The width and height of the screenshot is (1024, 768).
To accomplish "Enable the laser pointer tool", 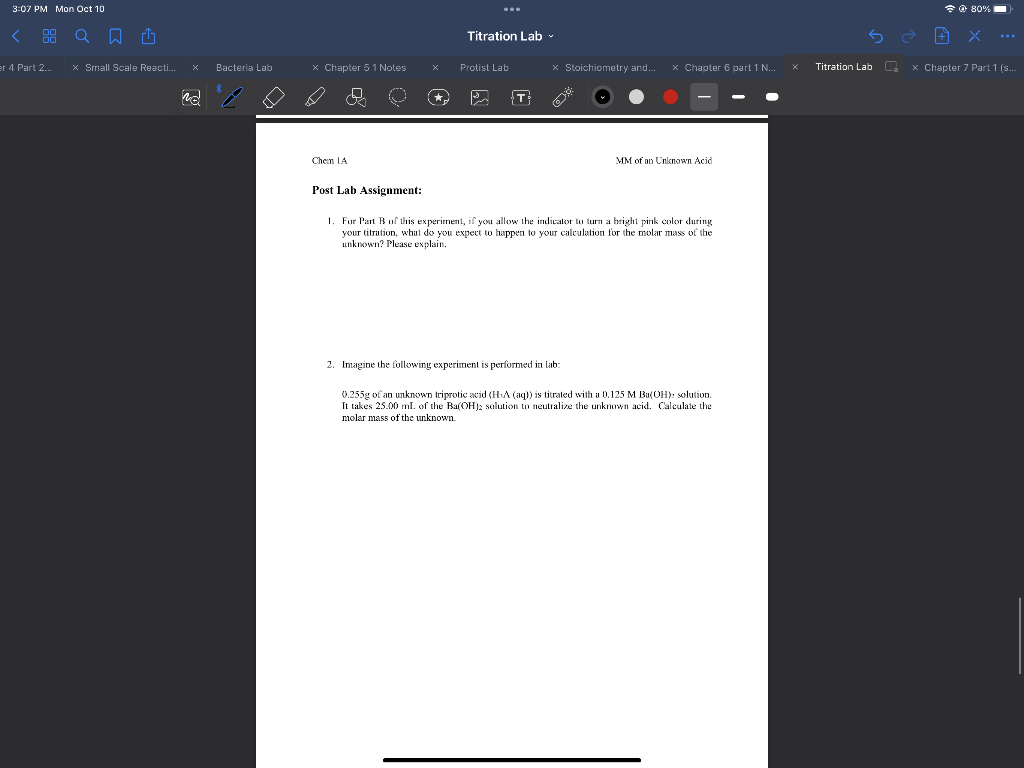I will coord(561,96).
